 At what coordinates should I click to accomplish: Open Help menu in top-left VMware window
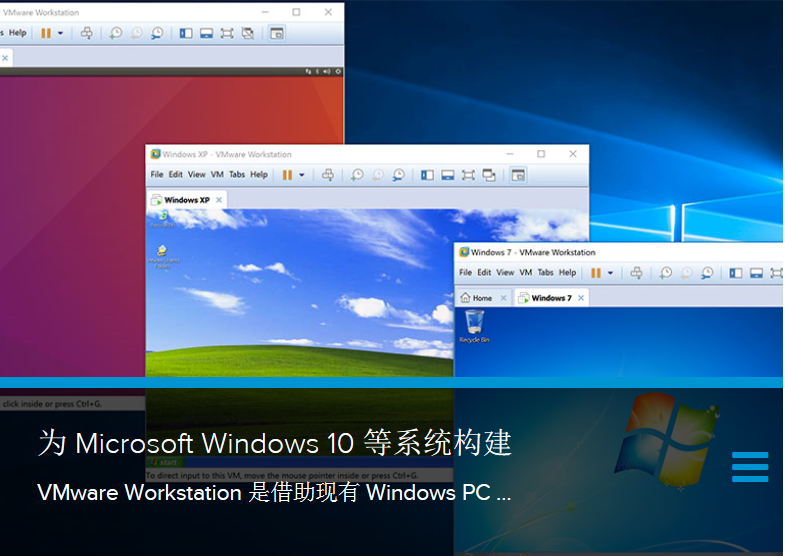pos(18,33)
